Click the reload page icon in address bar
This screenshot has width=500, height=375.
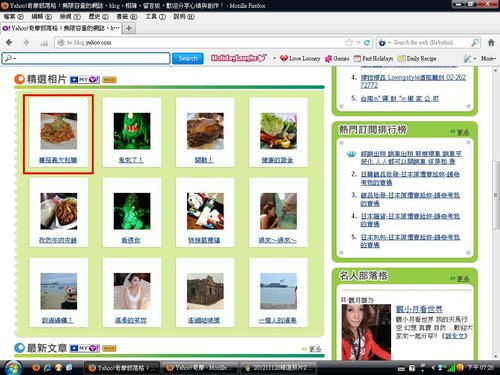tap(367, 42)
